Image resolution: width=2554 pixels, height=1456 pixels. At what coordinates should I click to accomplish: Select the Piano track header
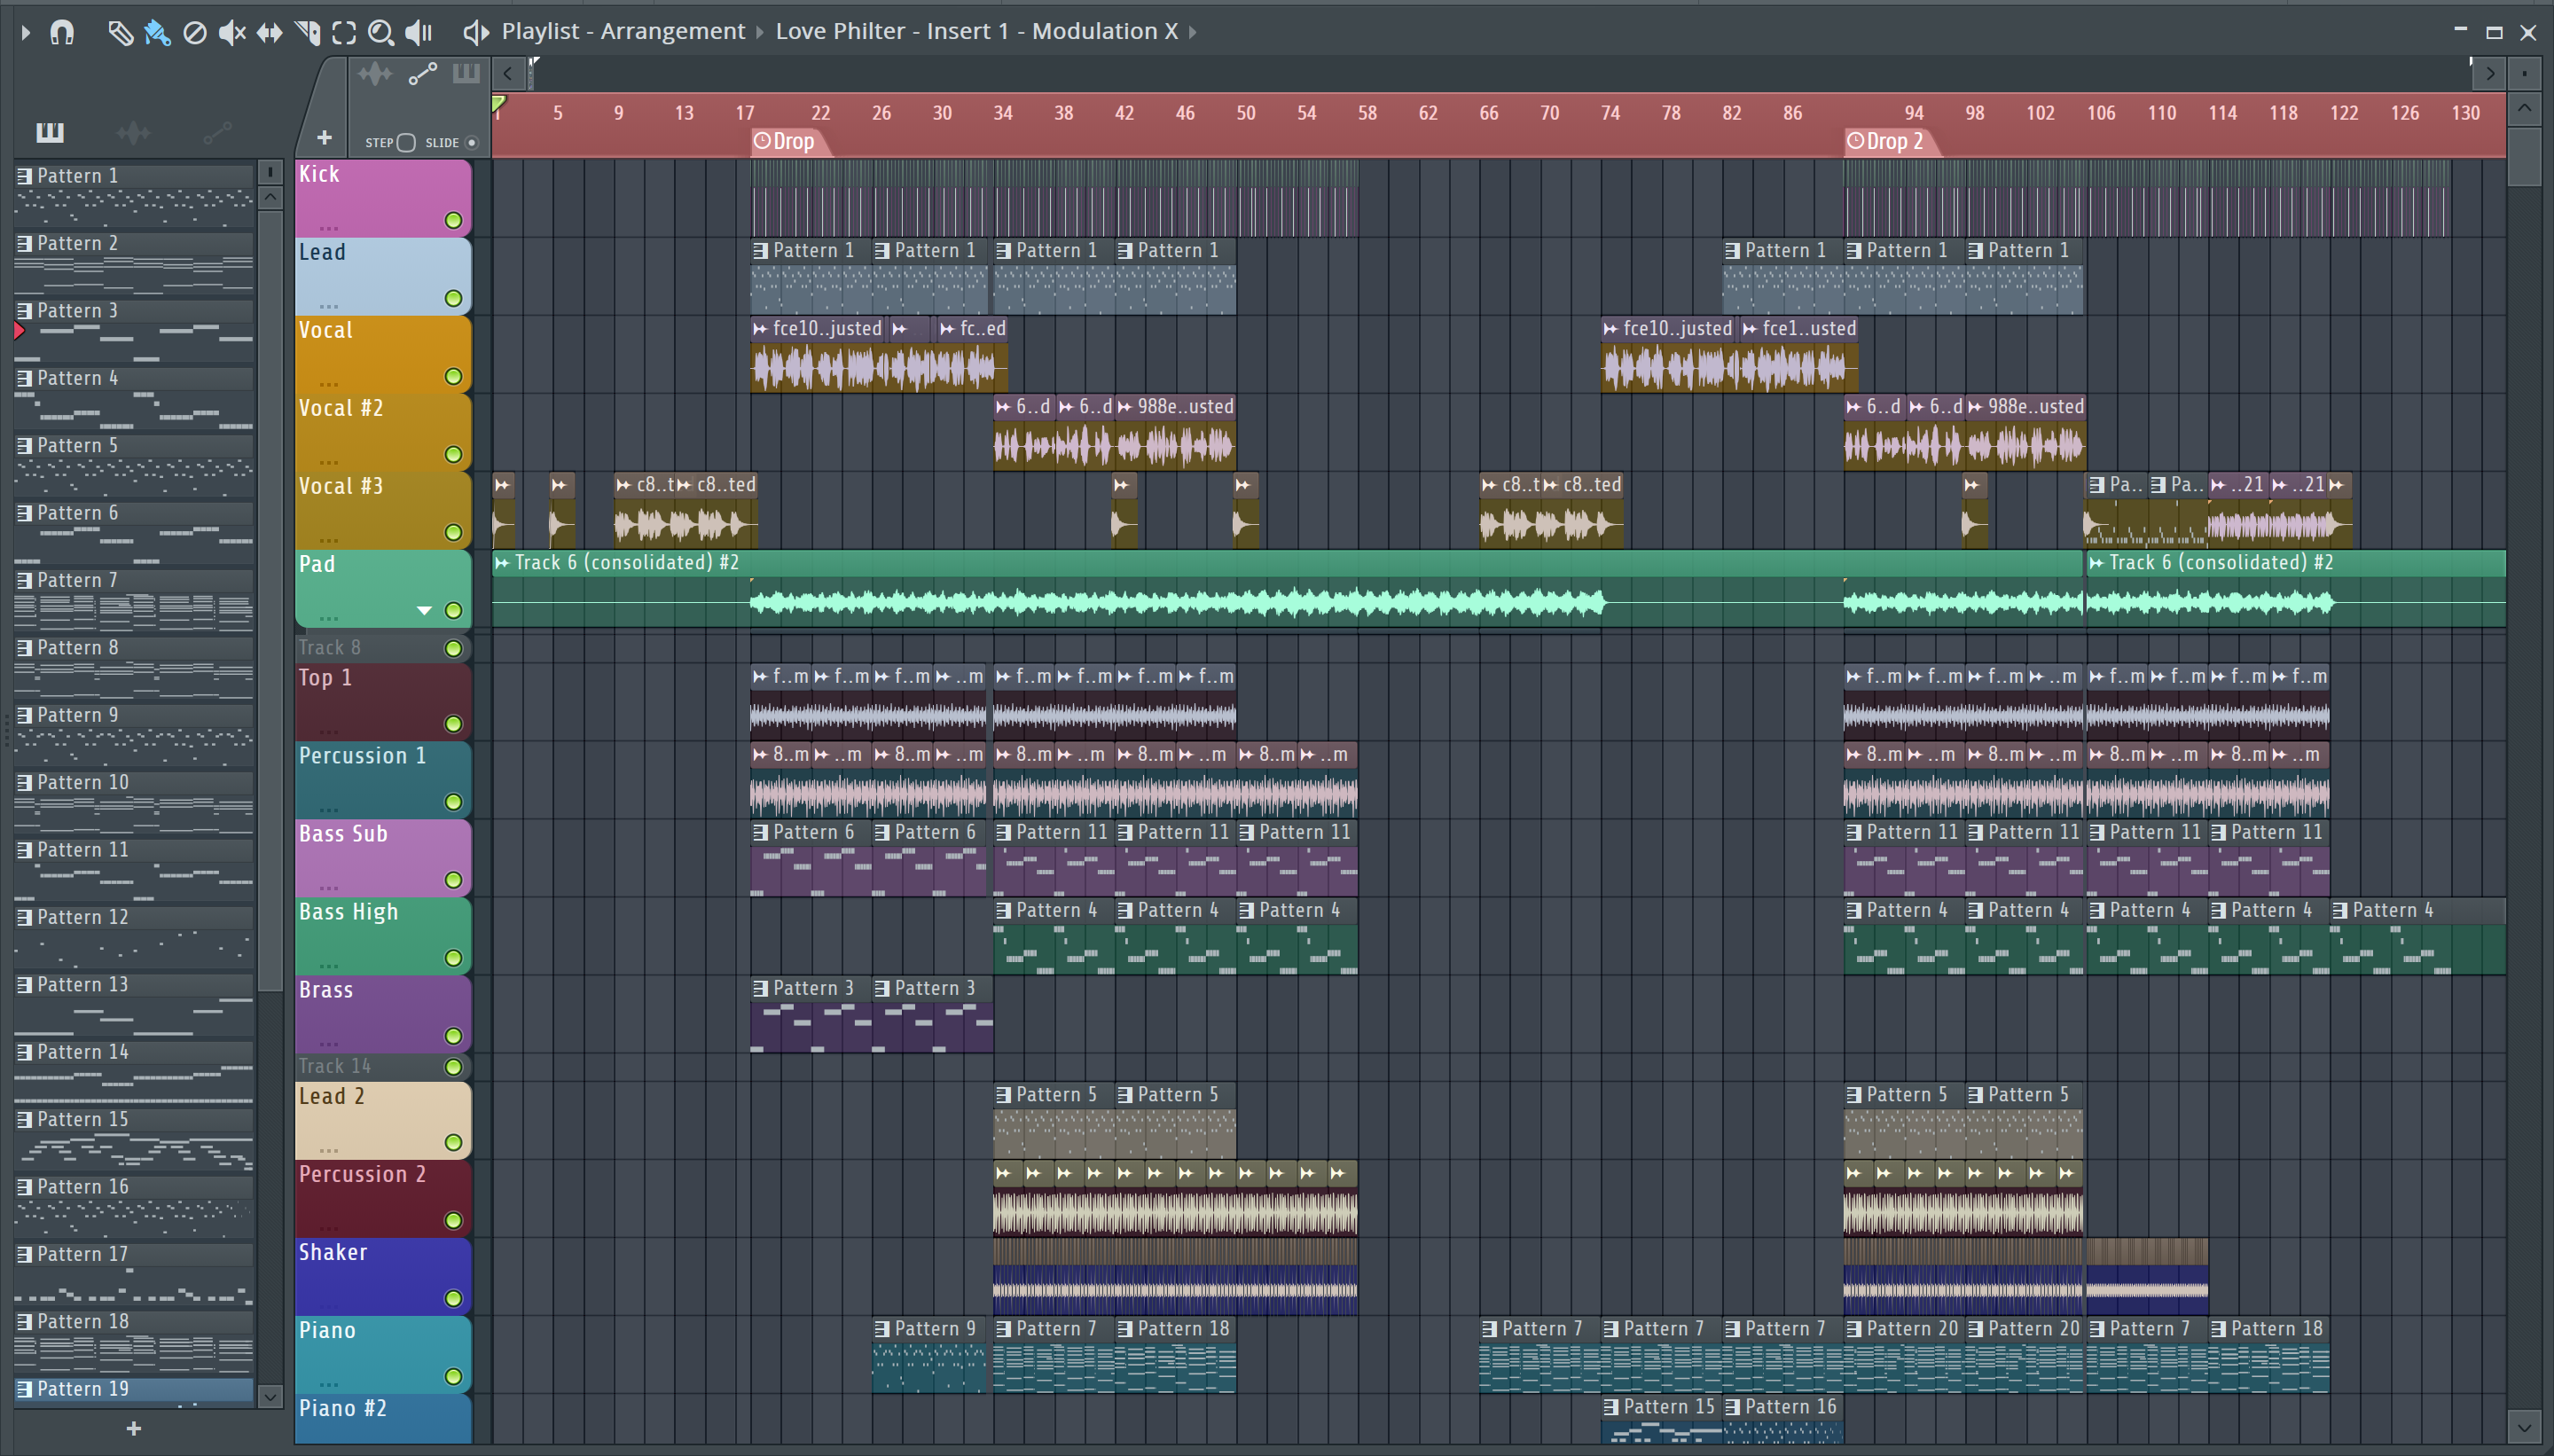click(x=382, y=1354)
